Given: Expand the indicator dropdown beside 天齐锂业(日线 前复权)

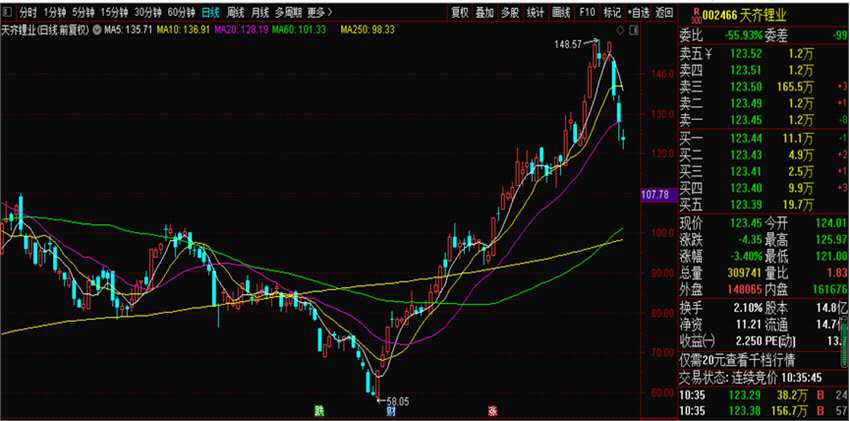Looking at the screenshot, I should [96, 30].
